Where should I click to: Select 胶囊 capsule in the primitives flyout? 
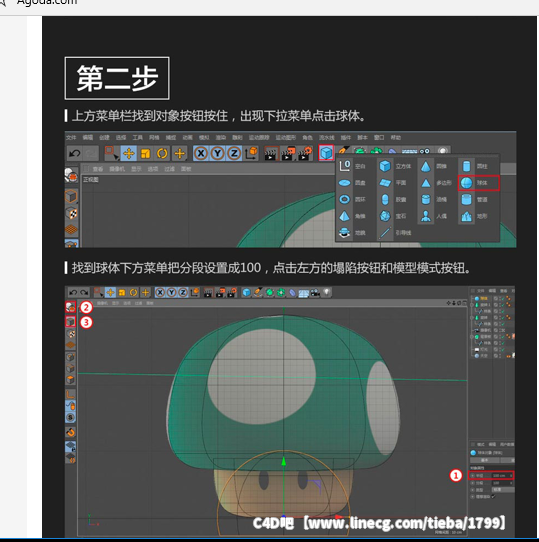(393, 199)
